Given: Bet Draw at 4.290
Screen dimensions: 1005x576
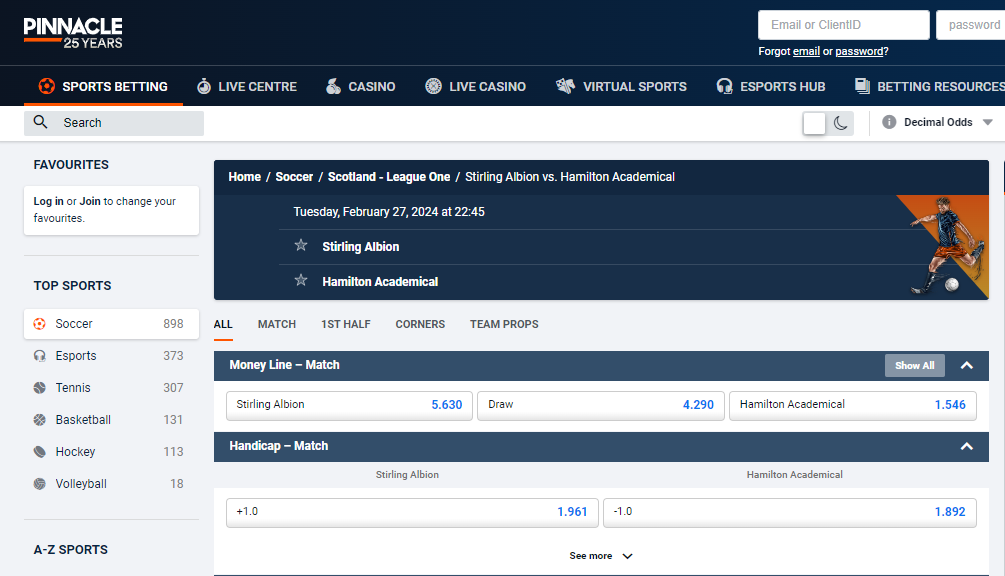Looking at the screenshot, I should [601, 405].
